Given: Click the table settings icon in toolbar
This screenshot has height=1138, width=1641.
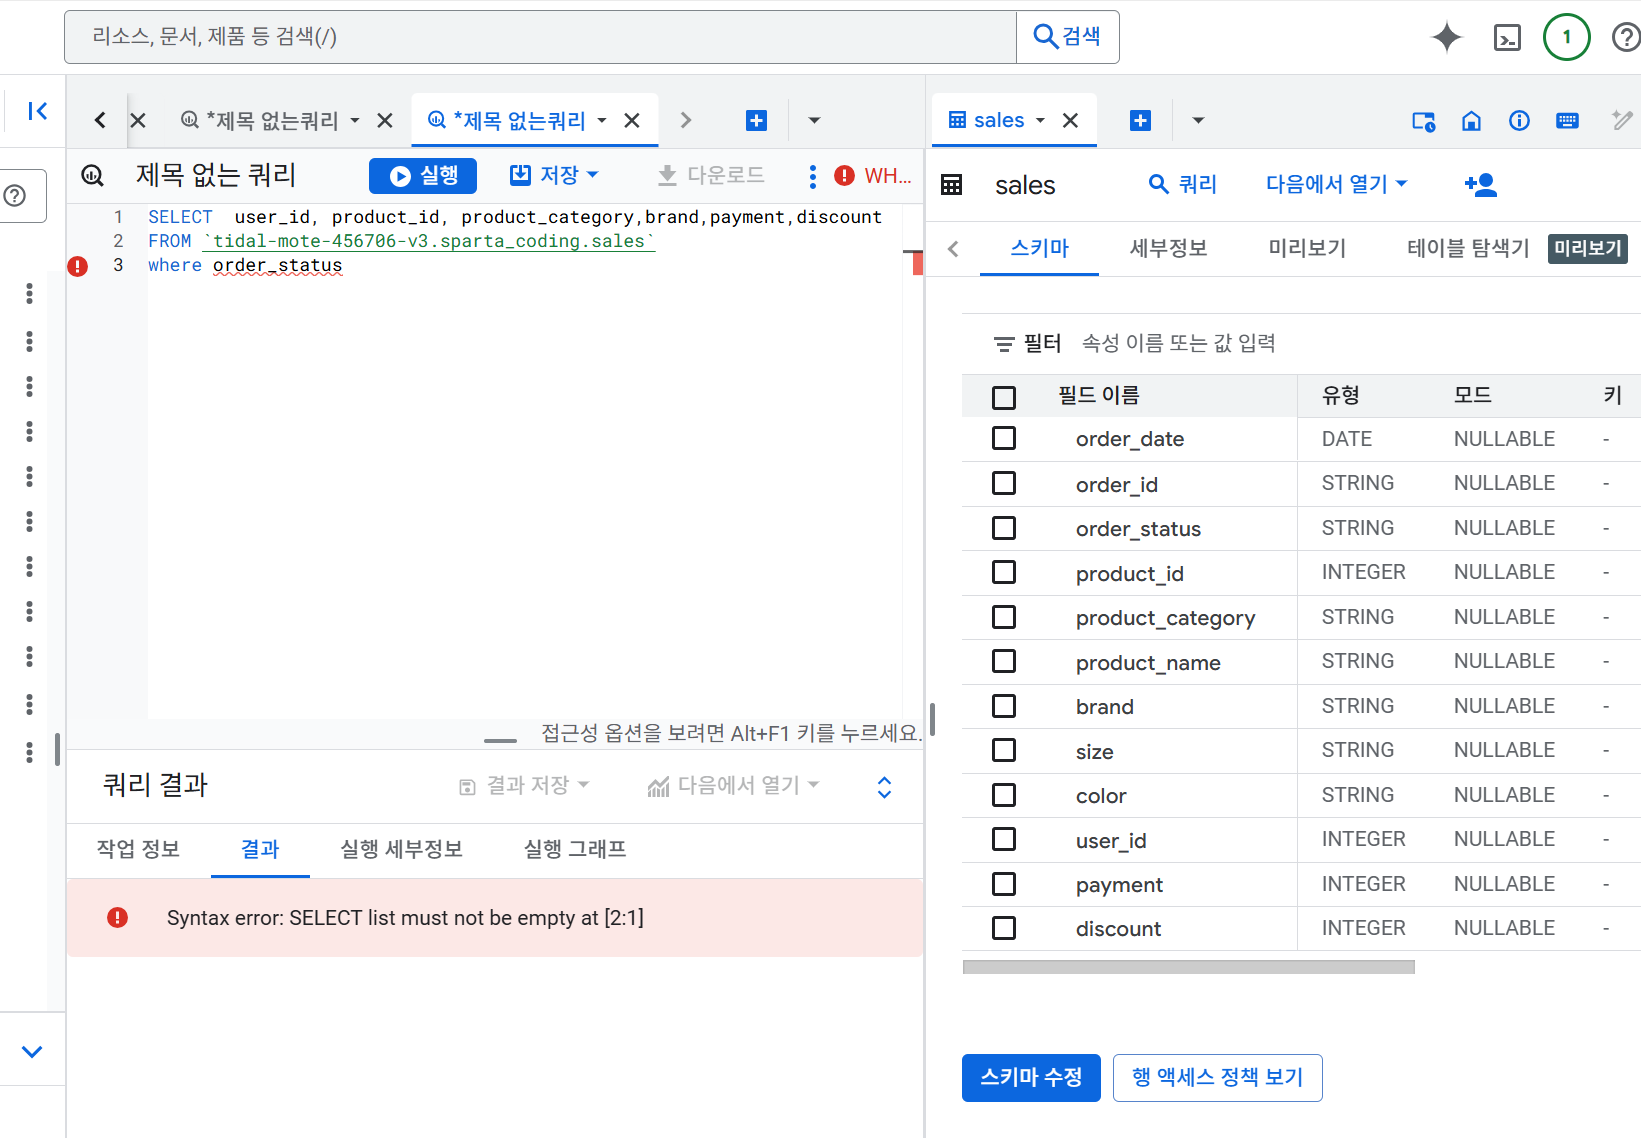Looking at the screenshot, I should click(1423, 121).
